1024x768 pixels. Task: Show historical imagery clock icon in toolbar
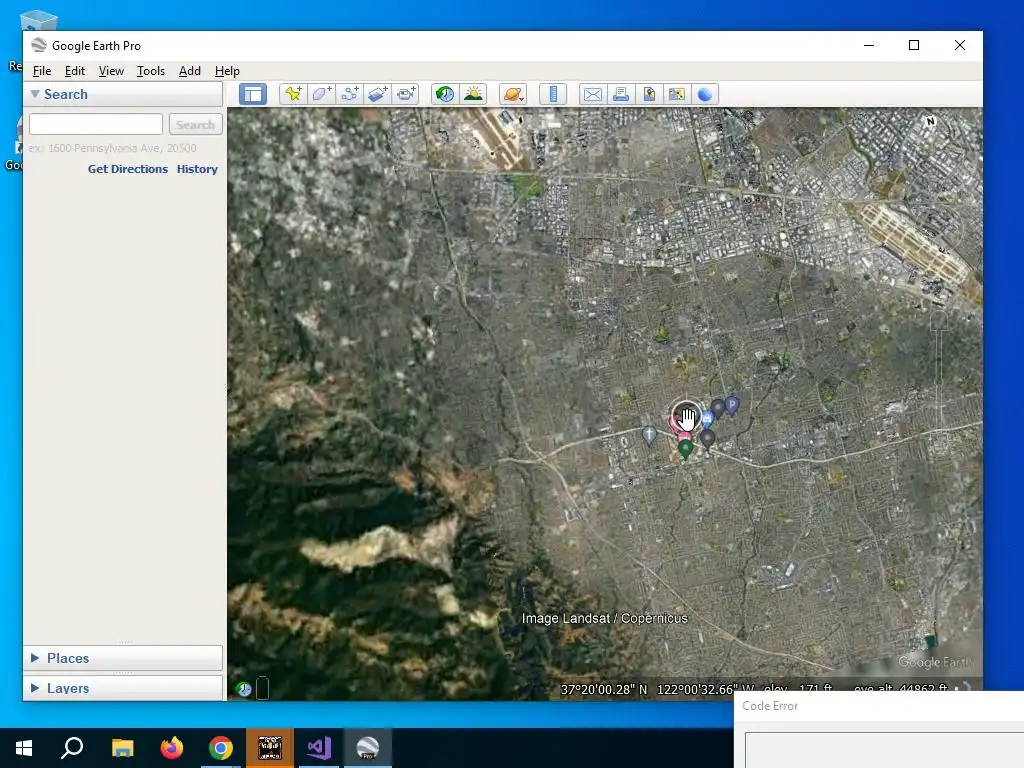445,94
